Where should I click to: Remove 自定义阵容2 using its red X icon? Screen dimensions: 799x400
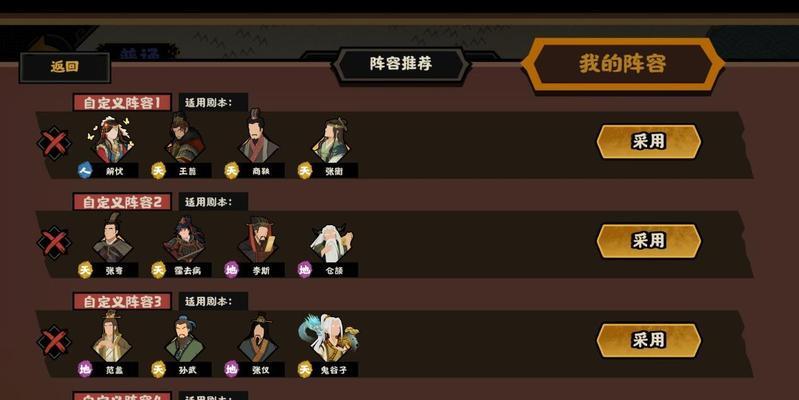coord(54,243)
